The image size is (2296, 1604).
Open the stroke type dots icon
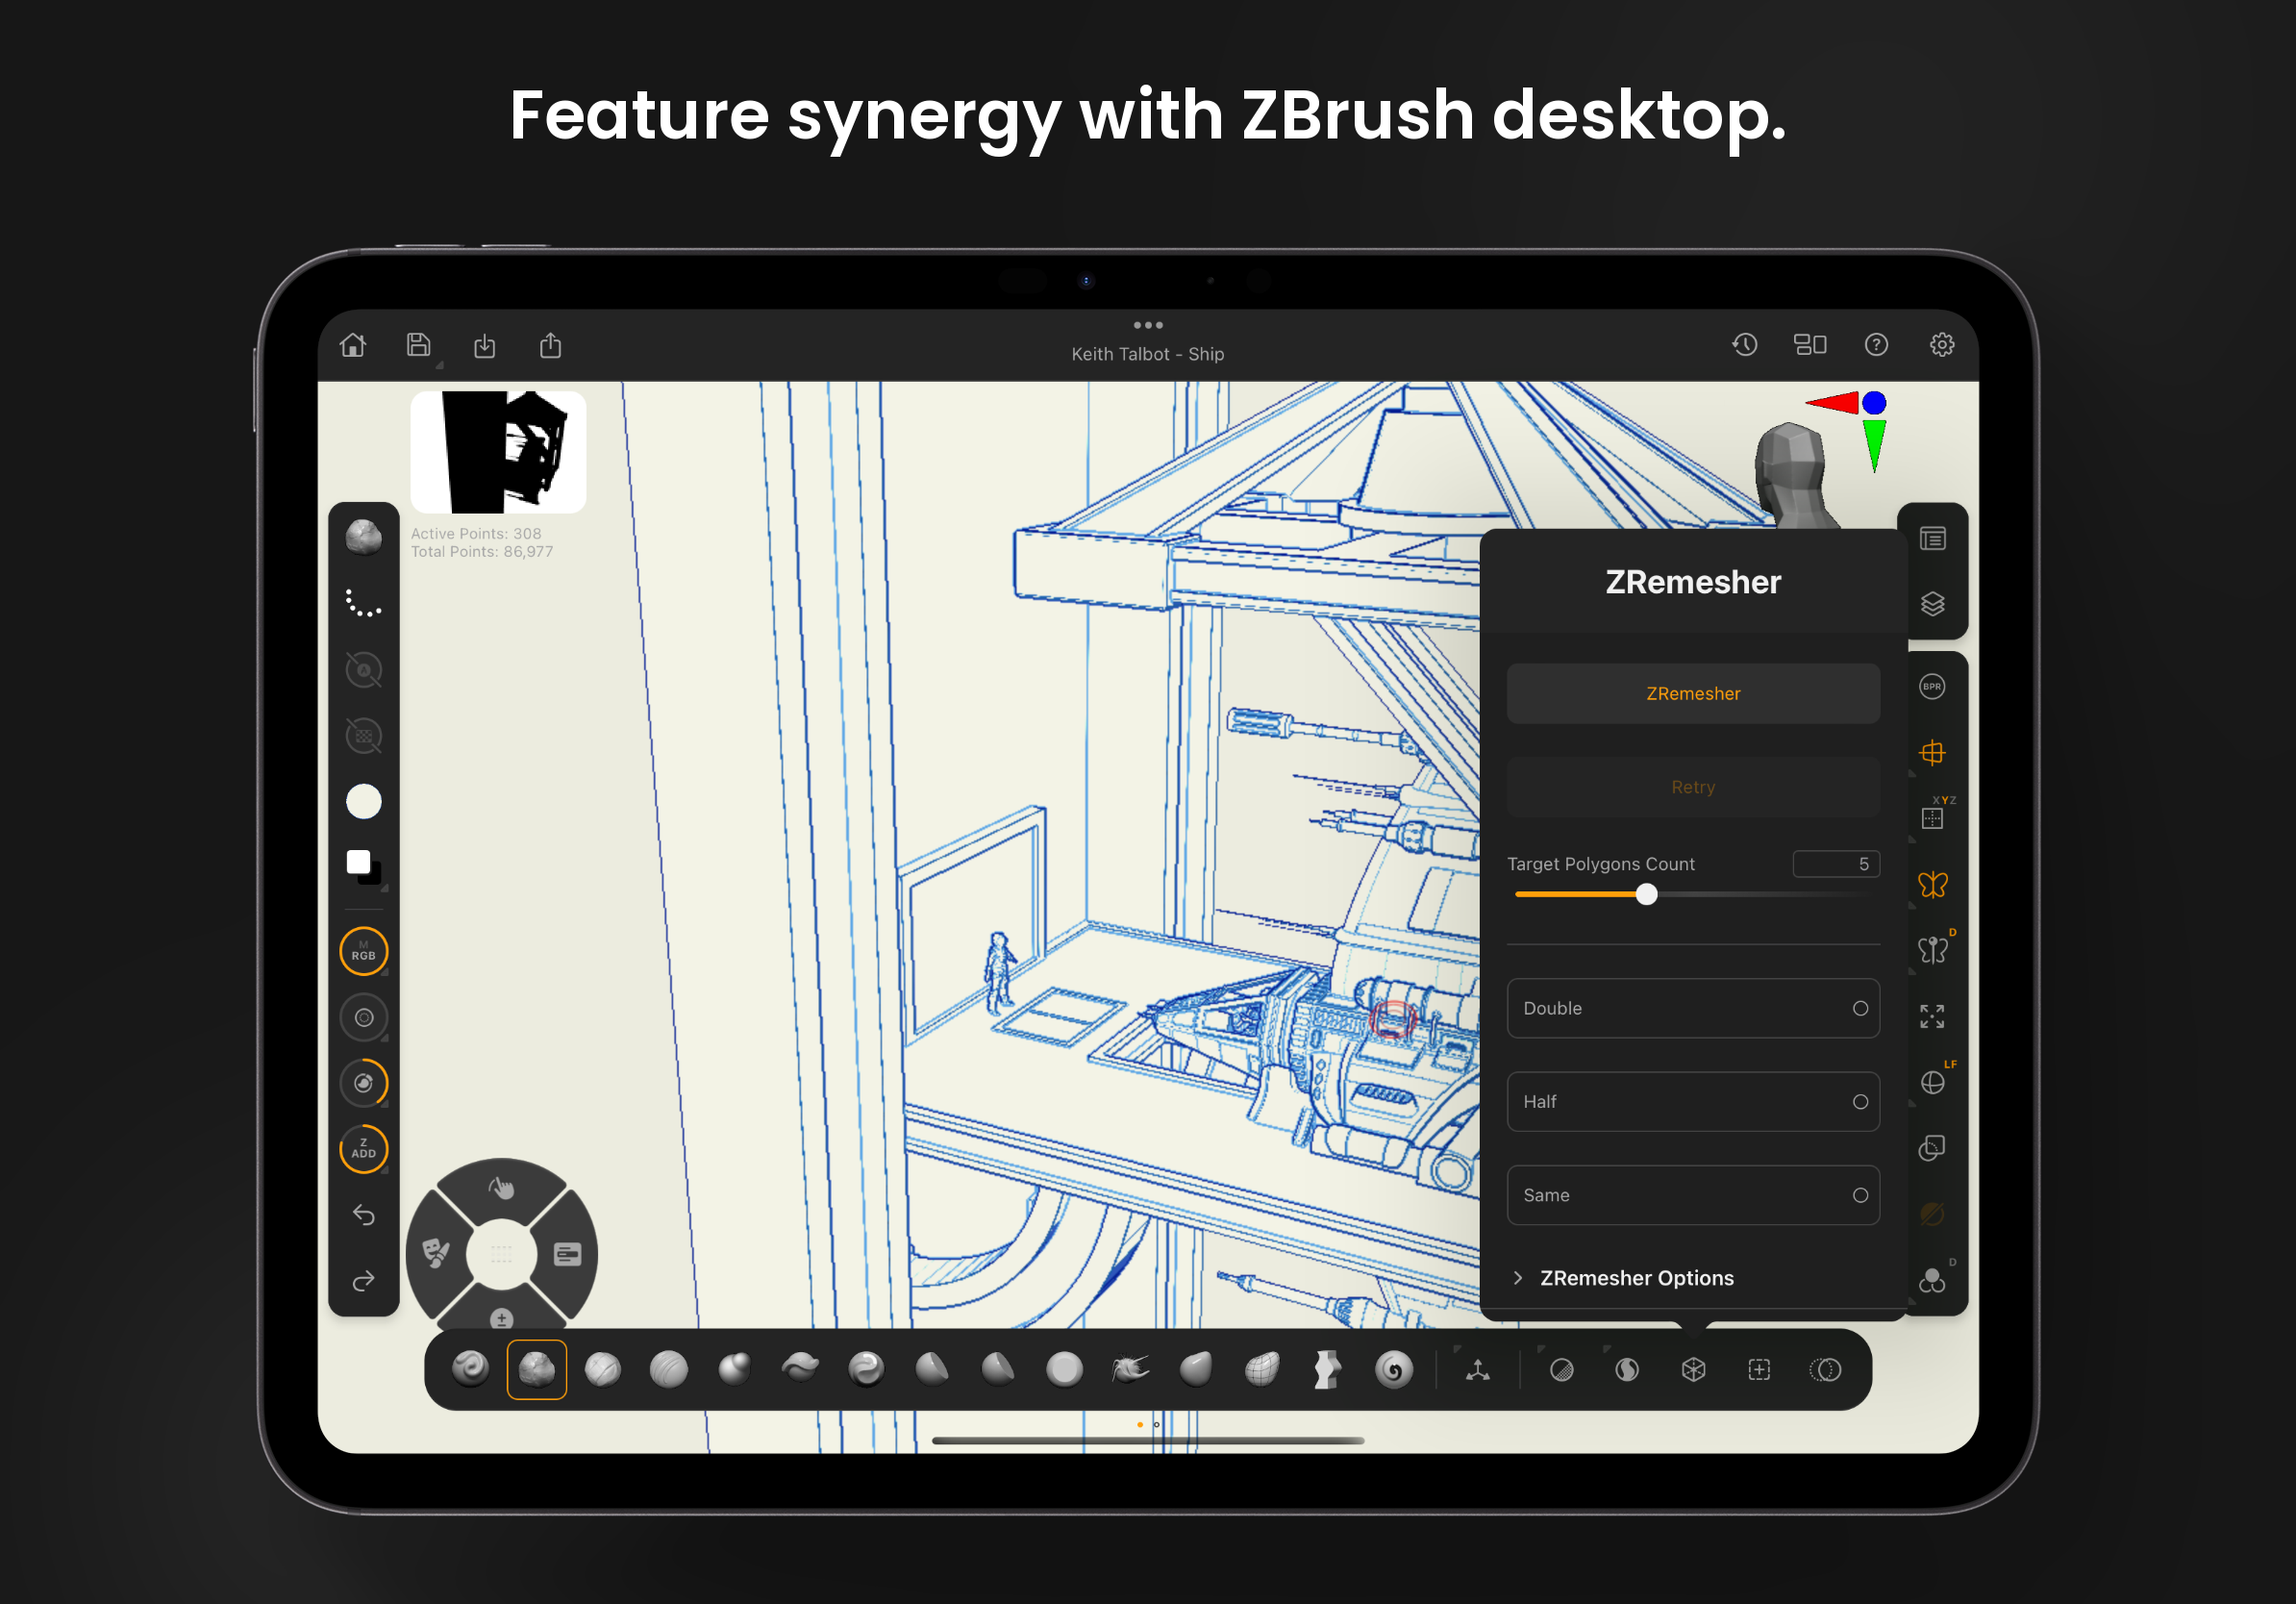(x=364, y=603)
